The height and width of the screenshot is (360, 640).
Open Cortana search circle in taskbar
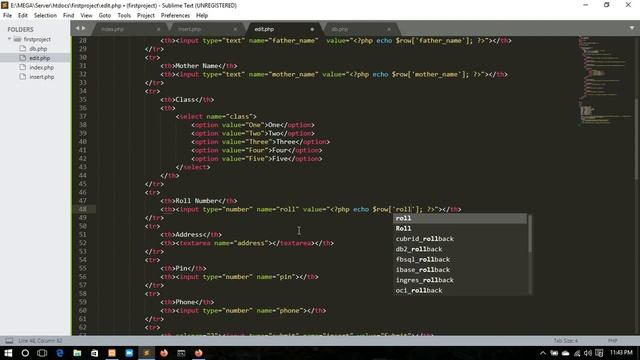[x=25, y=353]
